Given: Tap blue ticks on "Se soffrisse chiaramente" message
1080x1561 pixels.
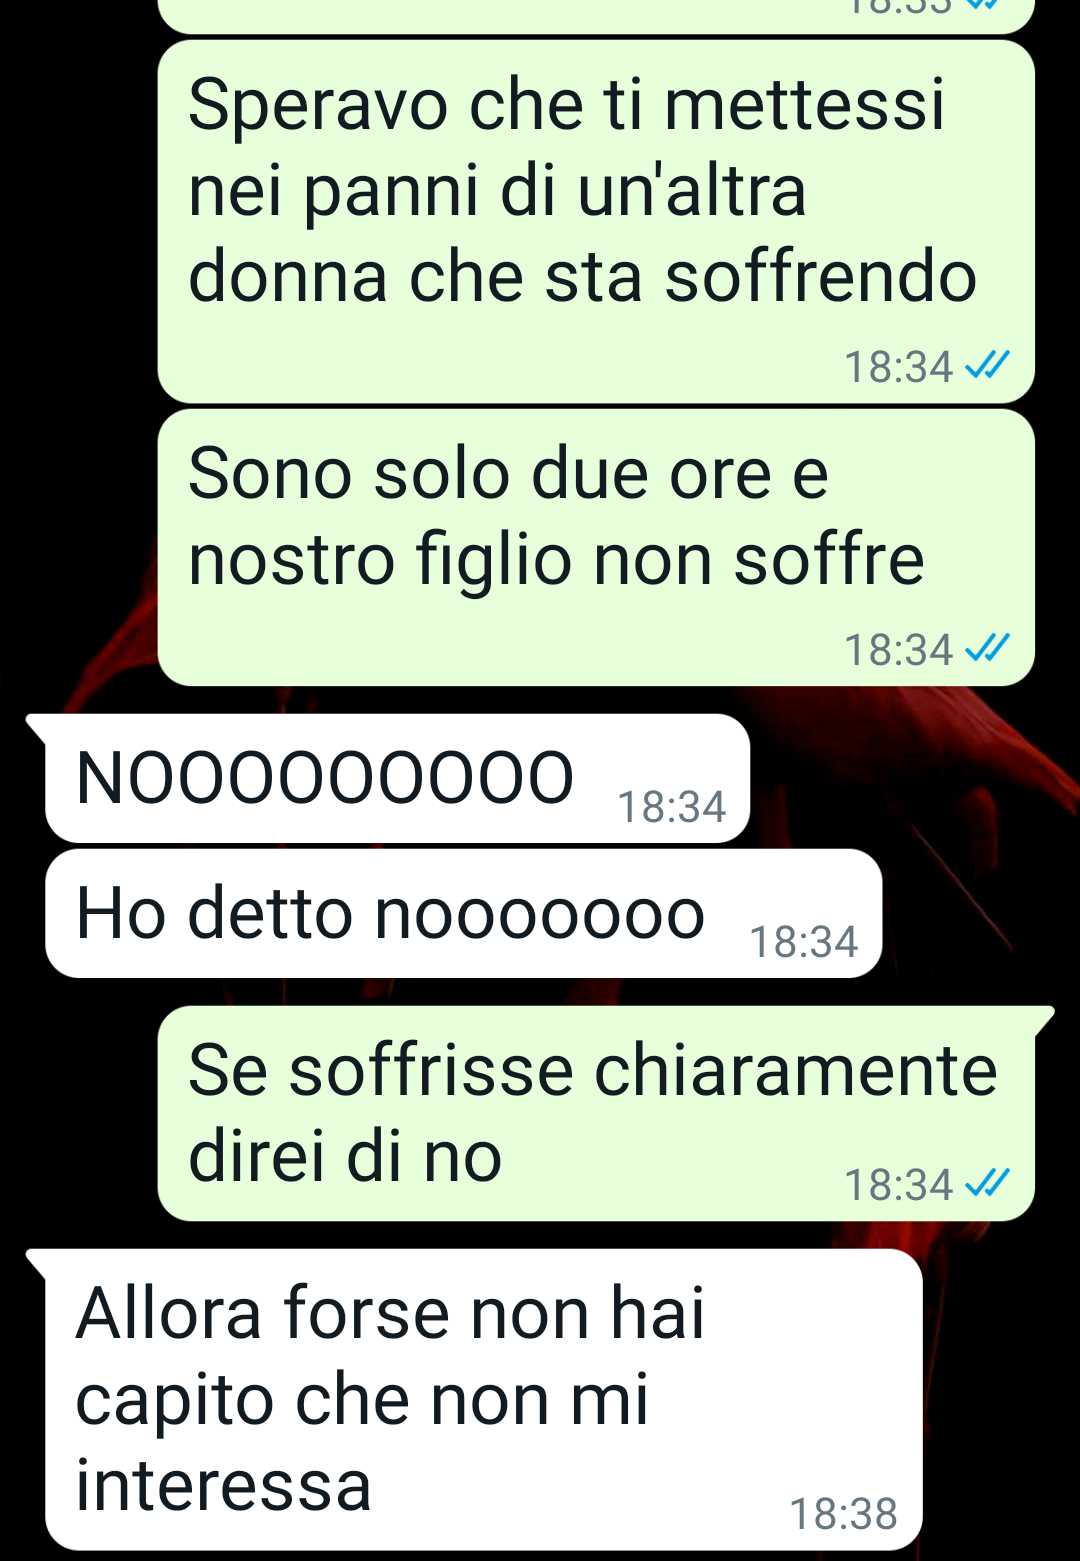Looking at the screenshot, I should click(x=987, y=1183).
